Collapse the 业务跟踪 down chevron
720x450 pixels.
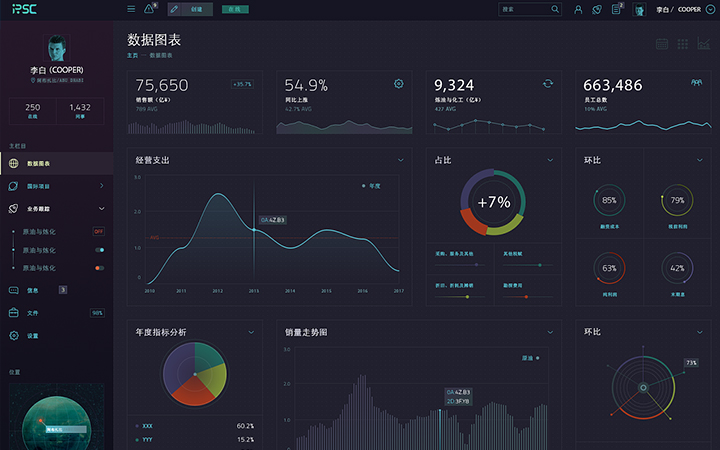point(101,208)
